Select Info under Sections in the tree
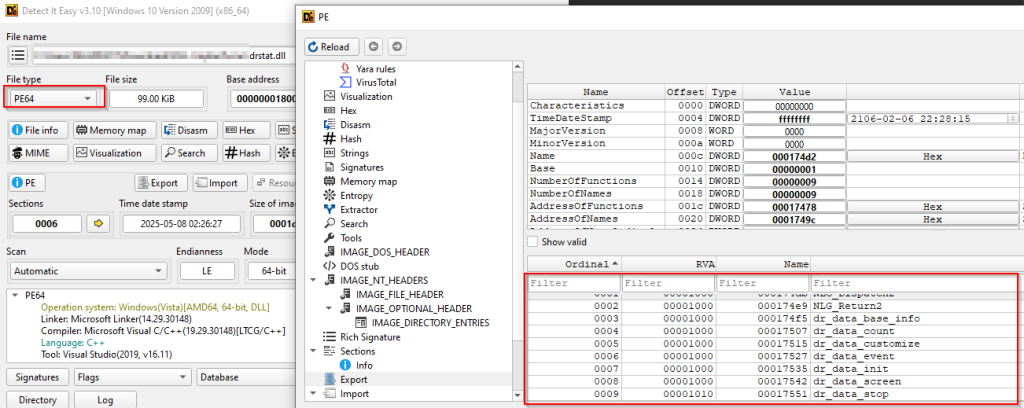1024x408 pixels. [364, 366]
